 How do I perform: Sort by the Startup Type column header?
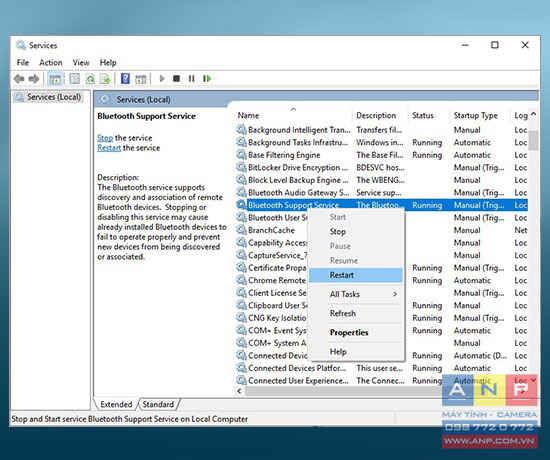[x=479, y=115]
